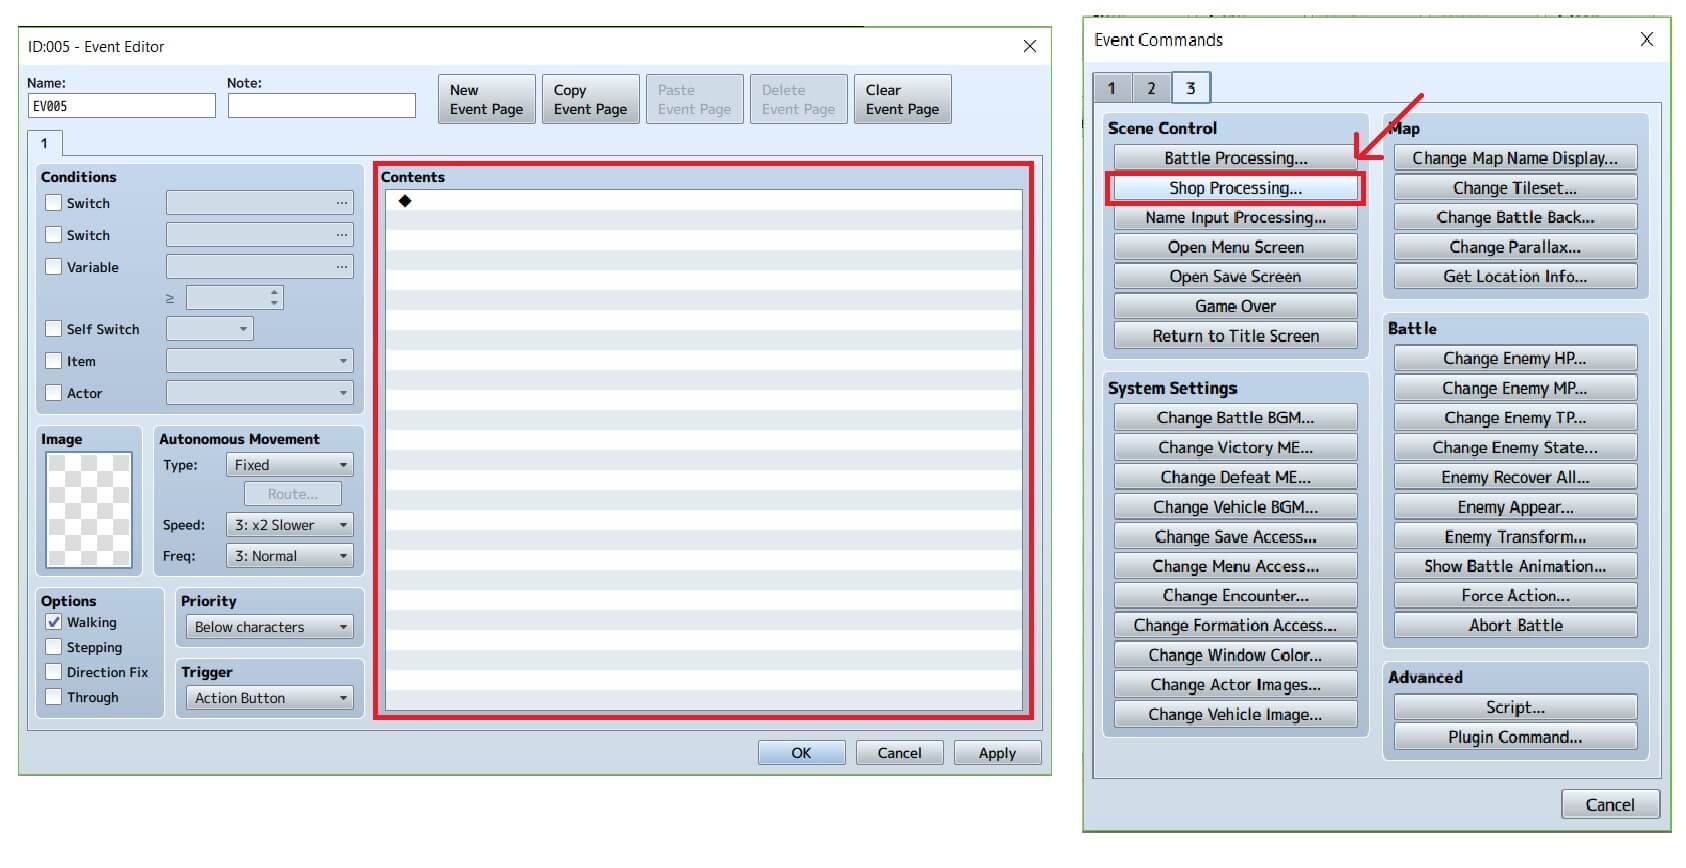Click the Plugin Command button
This screenshot has height=868, width=1686.
[x=1514, y=737]
